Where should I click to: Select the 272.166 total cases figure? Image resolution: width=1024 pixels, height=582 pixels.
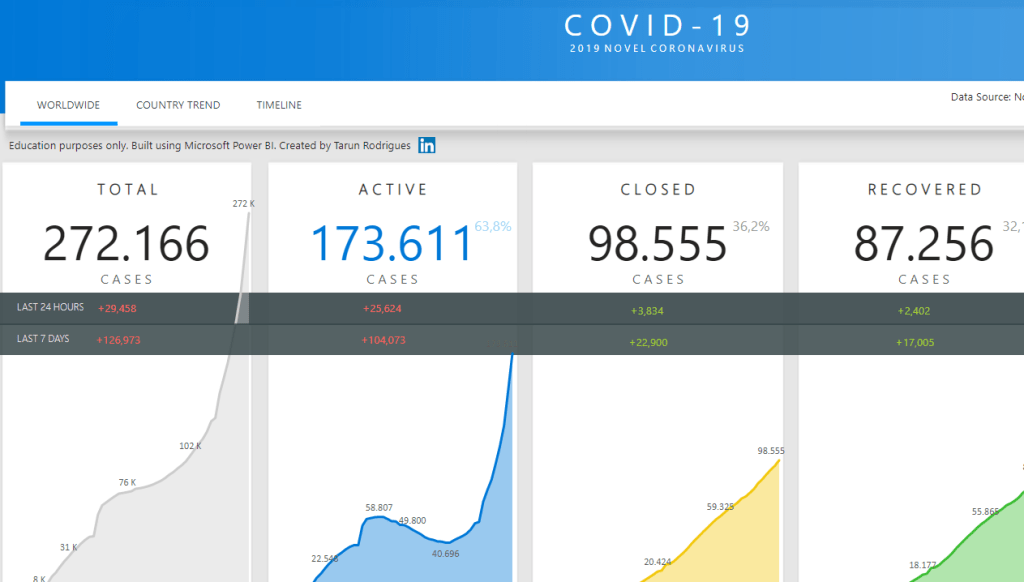tap(127, 243)
